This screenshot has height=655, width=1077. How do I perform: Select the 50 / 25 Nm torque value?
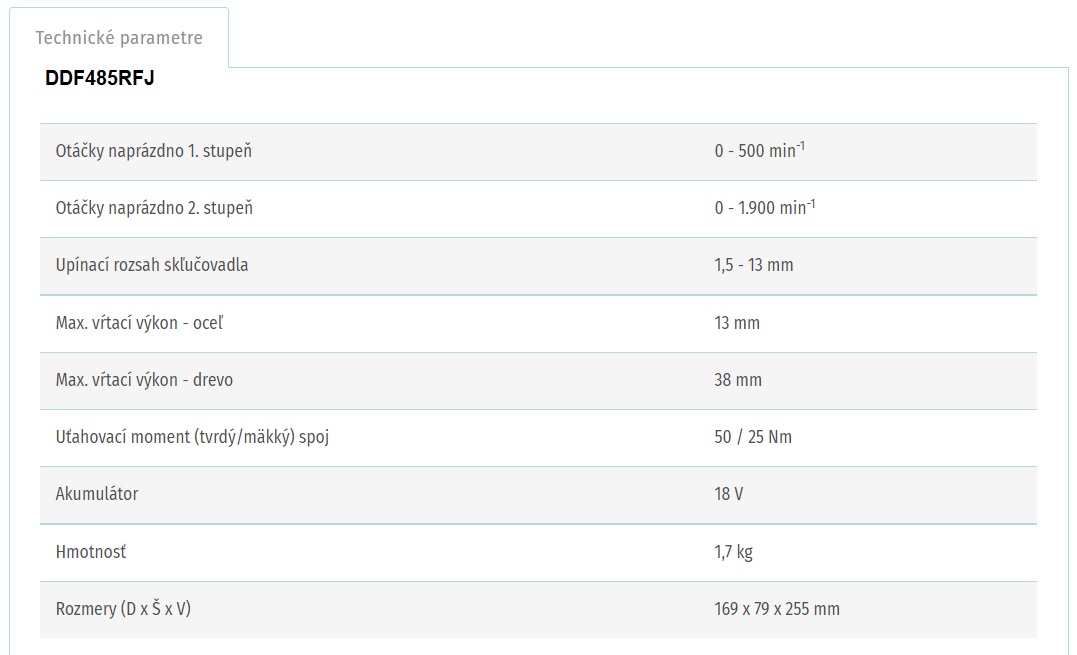pyautogui.click(x=753, y=437)
